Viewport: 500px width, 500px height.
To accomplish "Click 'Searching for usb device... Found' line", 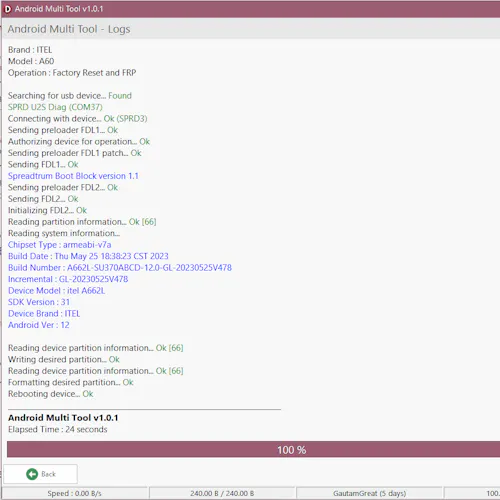I will [x=70, y=96].
